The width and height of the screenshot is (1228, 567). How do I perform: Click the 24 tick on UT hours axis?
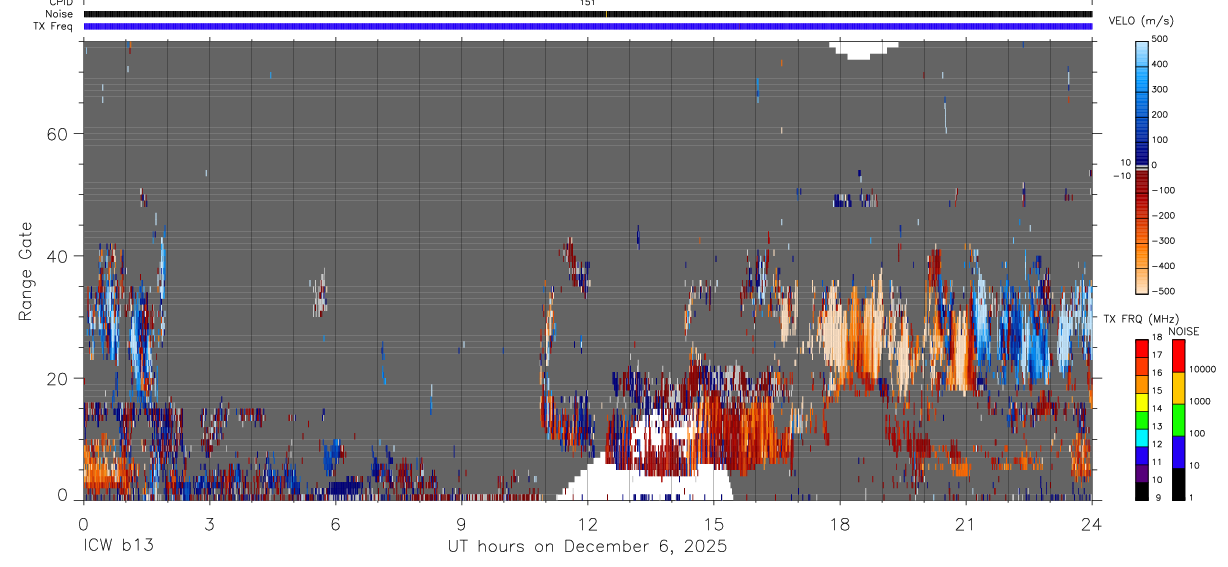(x=1091, y=524)
